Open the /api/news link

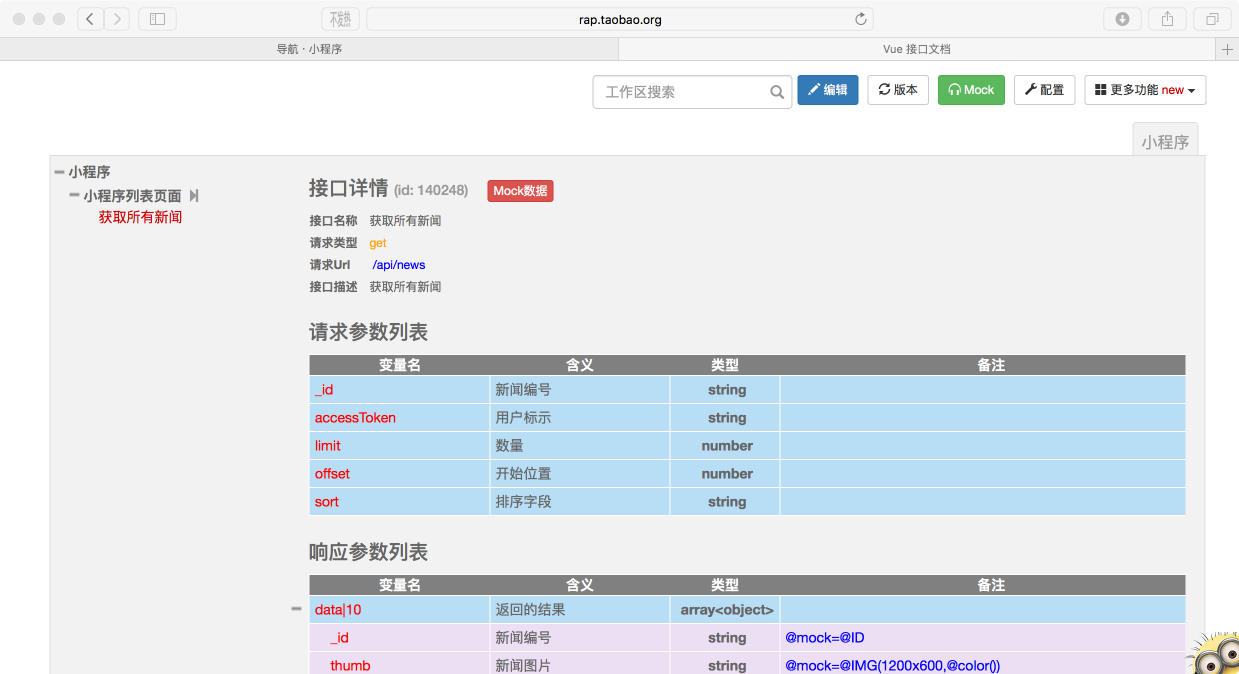[x=398, y=264]
